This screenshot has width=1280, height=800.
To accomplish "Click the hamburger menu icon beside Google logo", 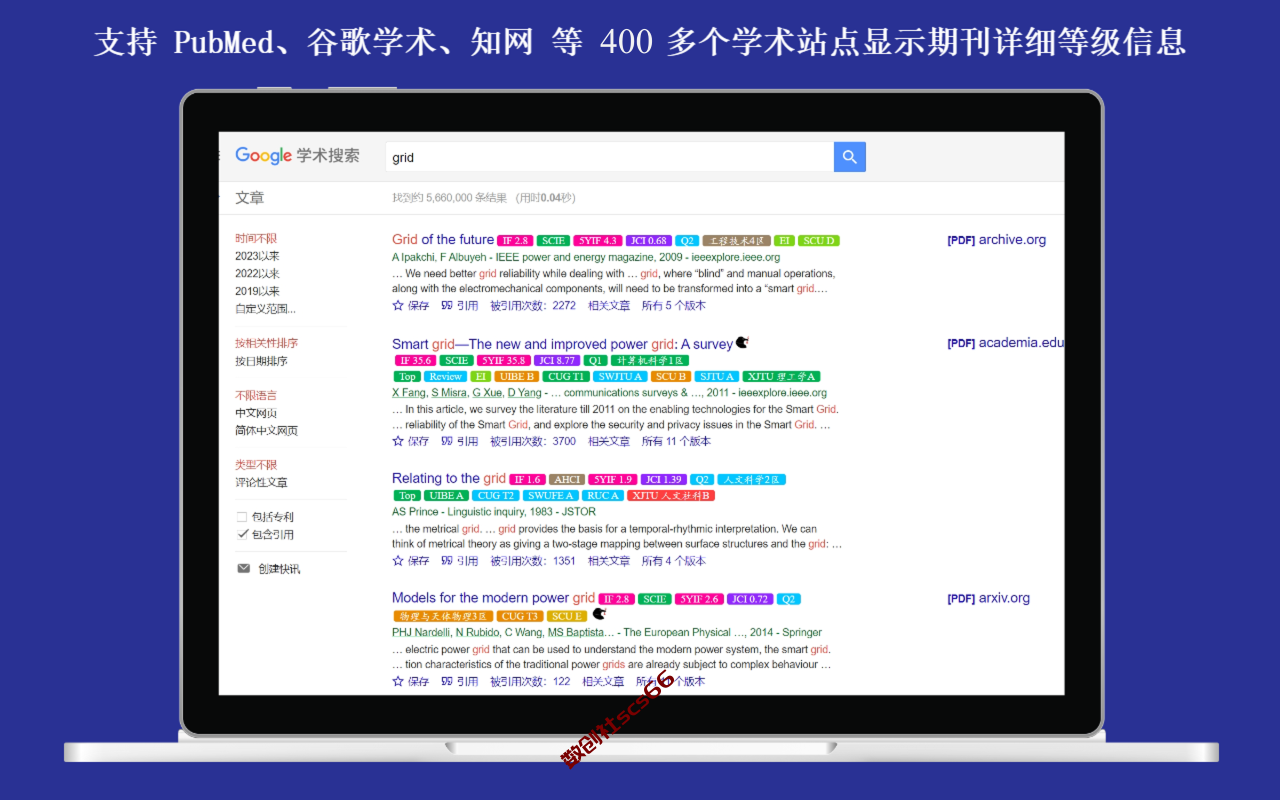I will tap(221, 156).
